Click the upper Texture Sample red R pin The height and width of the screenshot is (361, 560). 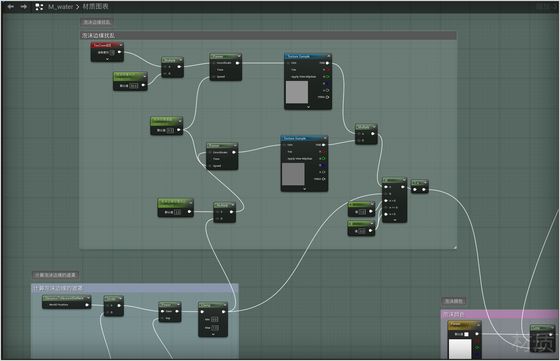pyautogui.click(x=327, y=70)
